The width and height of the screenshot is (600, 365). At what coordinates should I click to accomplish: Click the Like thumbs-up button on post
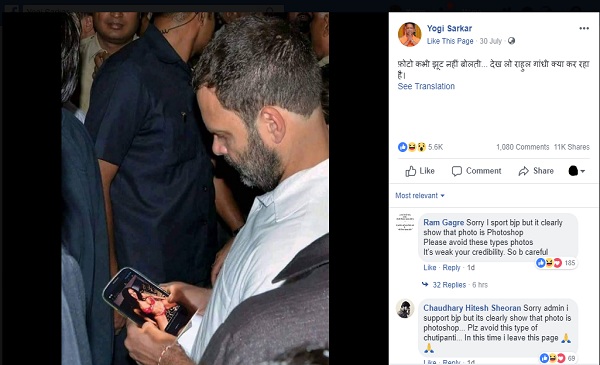[420, 171]
